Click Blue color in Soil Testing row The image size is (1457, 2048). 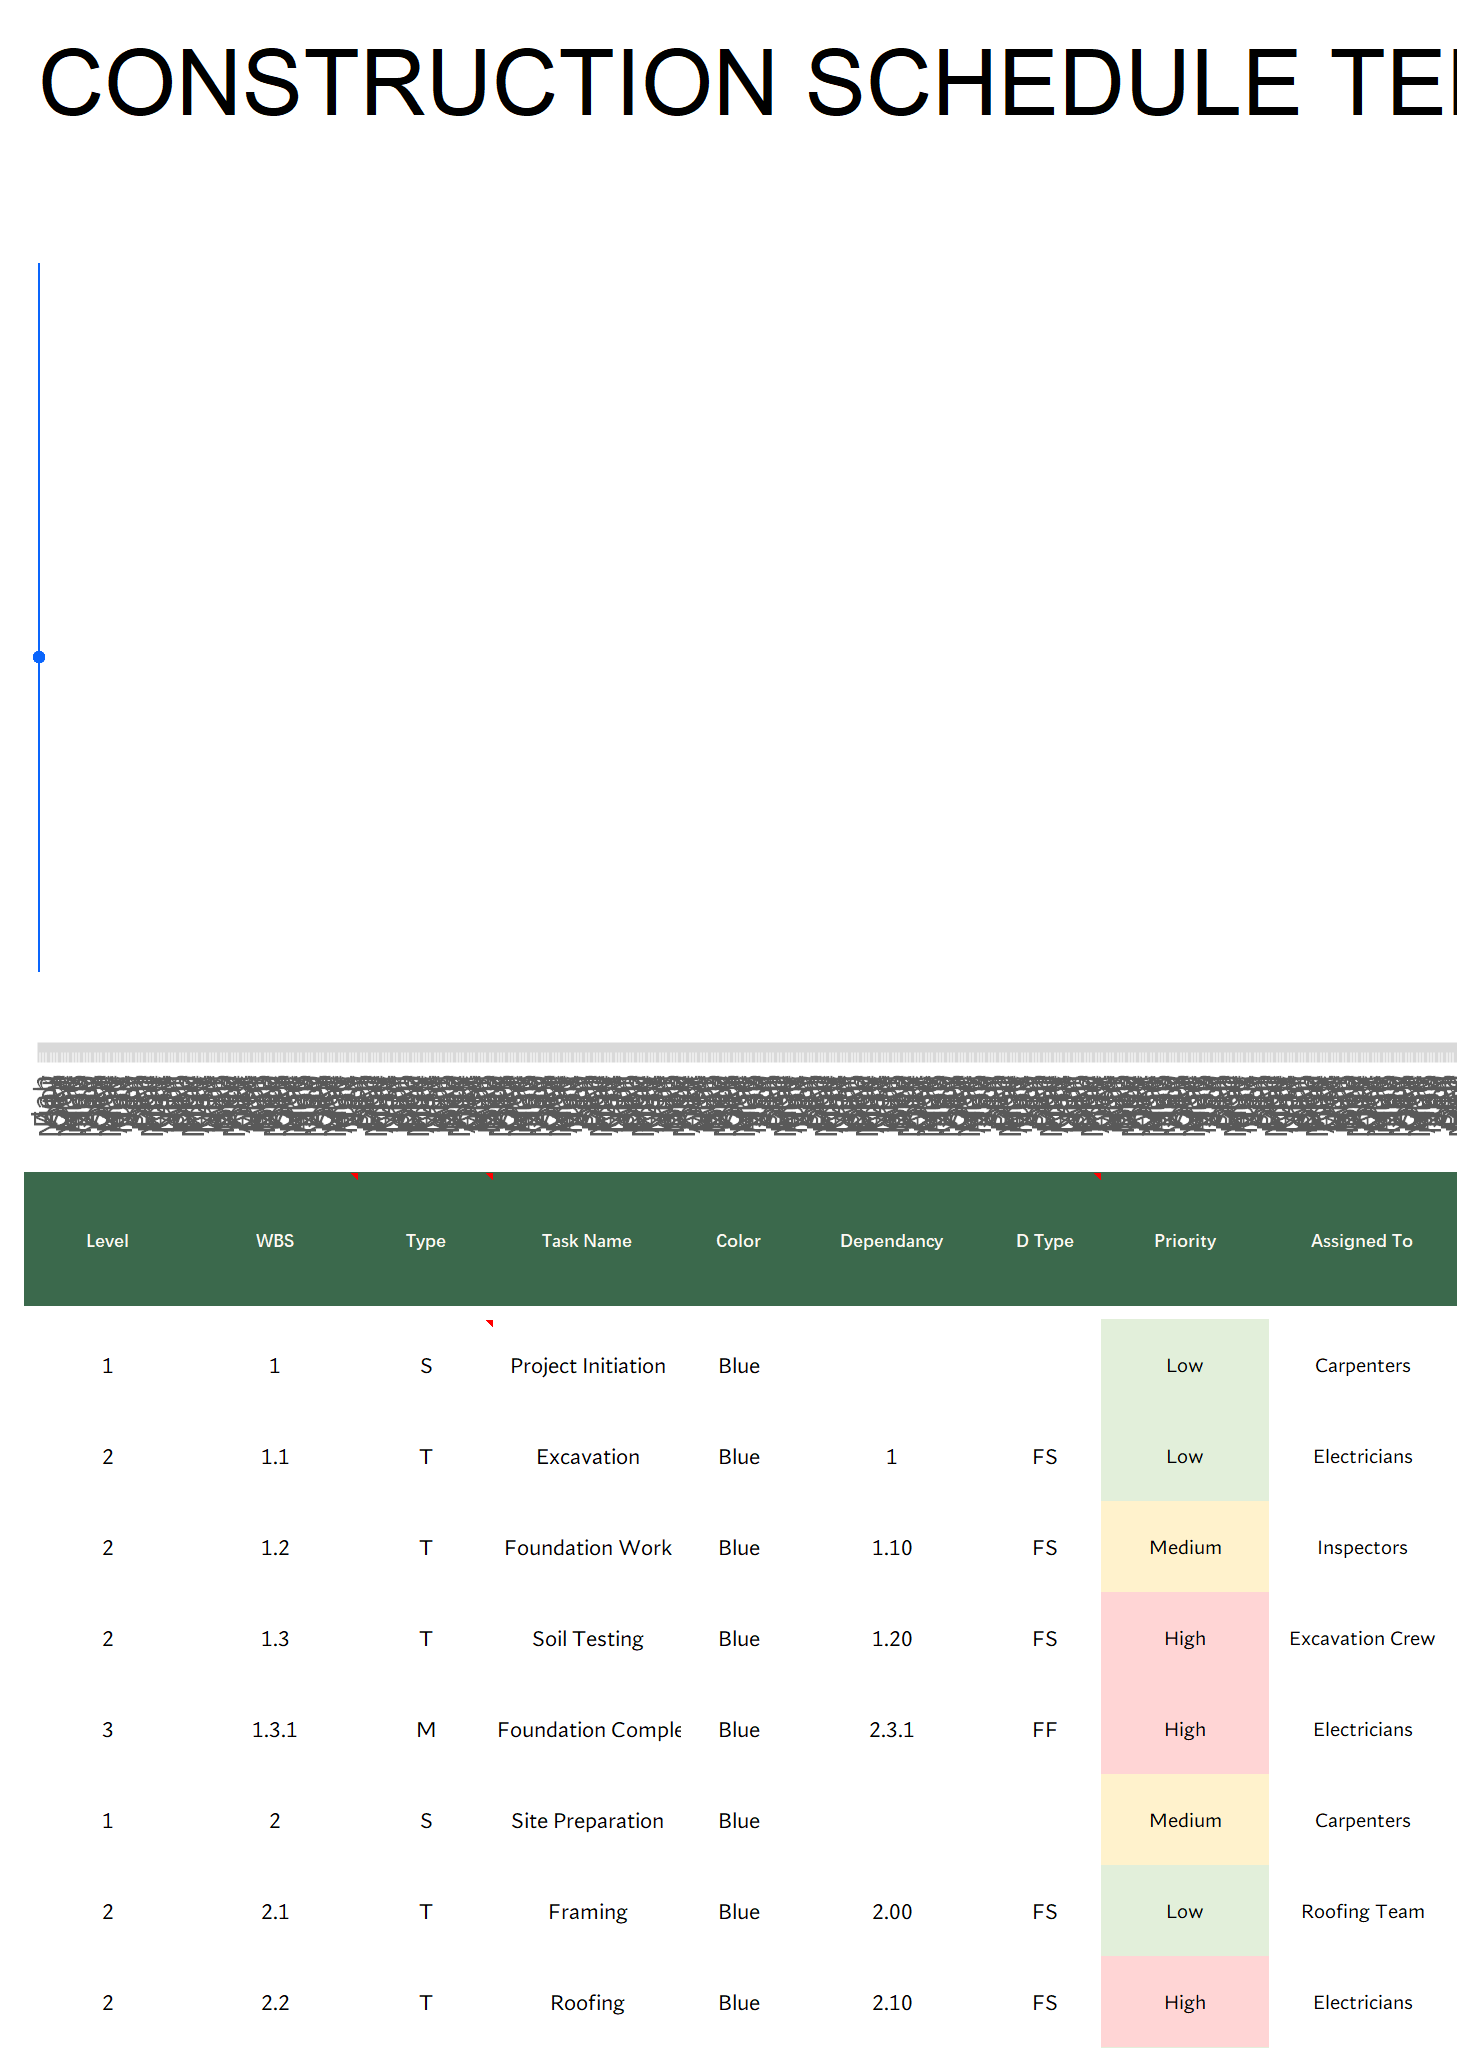pos(739,1638)
